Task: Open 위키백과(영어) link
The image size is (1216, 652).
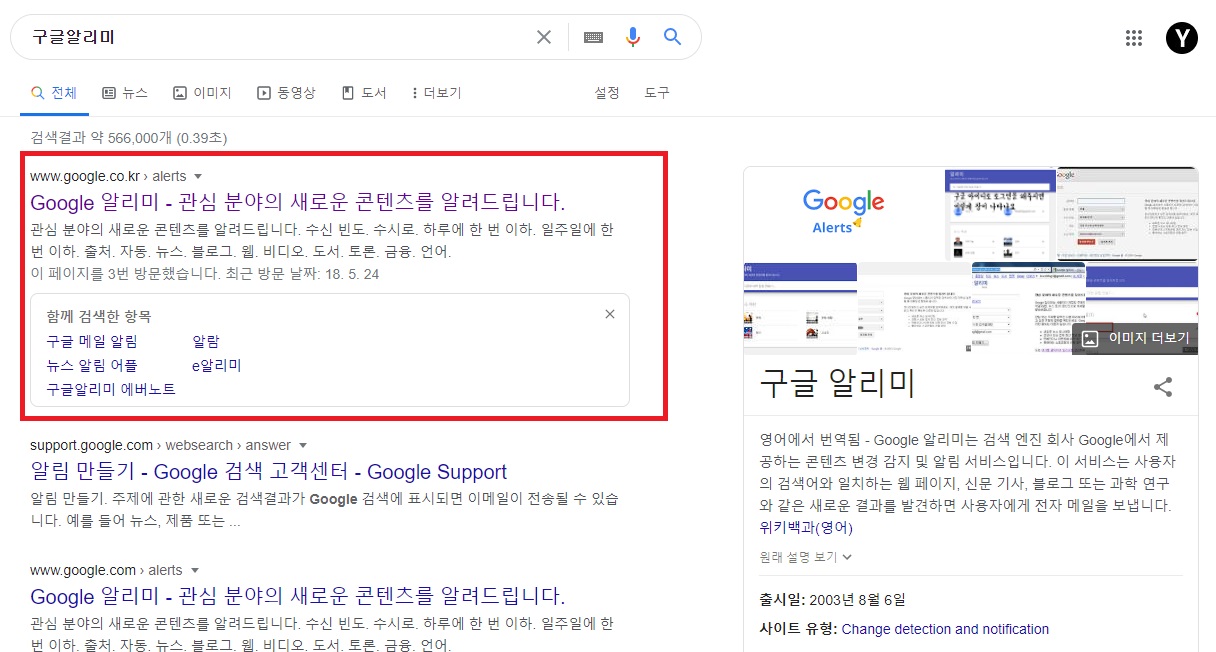Action: (806, 528)
